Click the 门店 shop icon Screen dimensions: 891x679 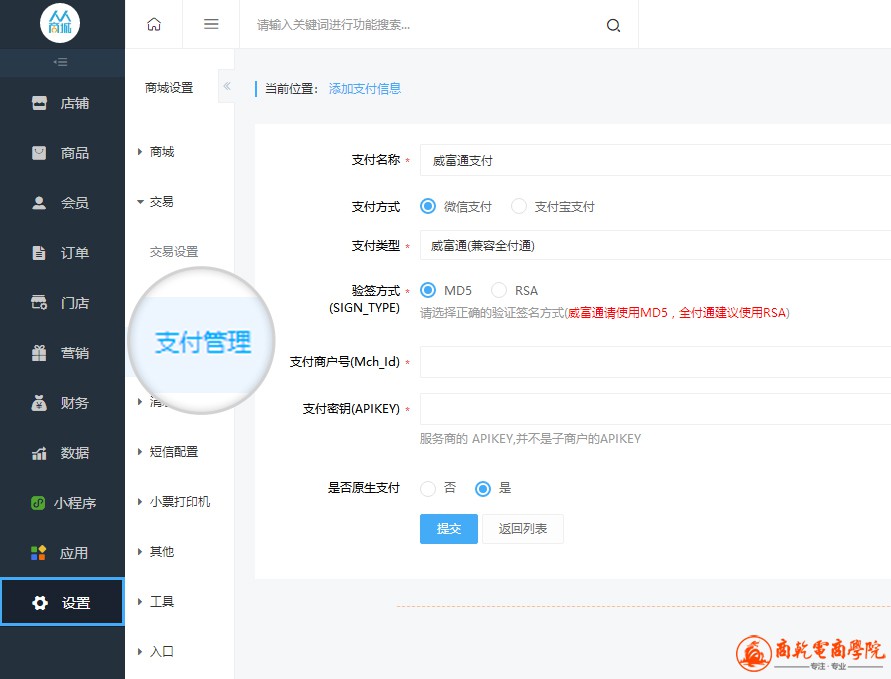pyautogui.click(x=39, y=302)
